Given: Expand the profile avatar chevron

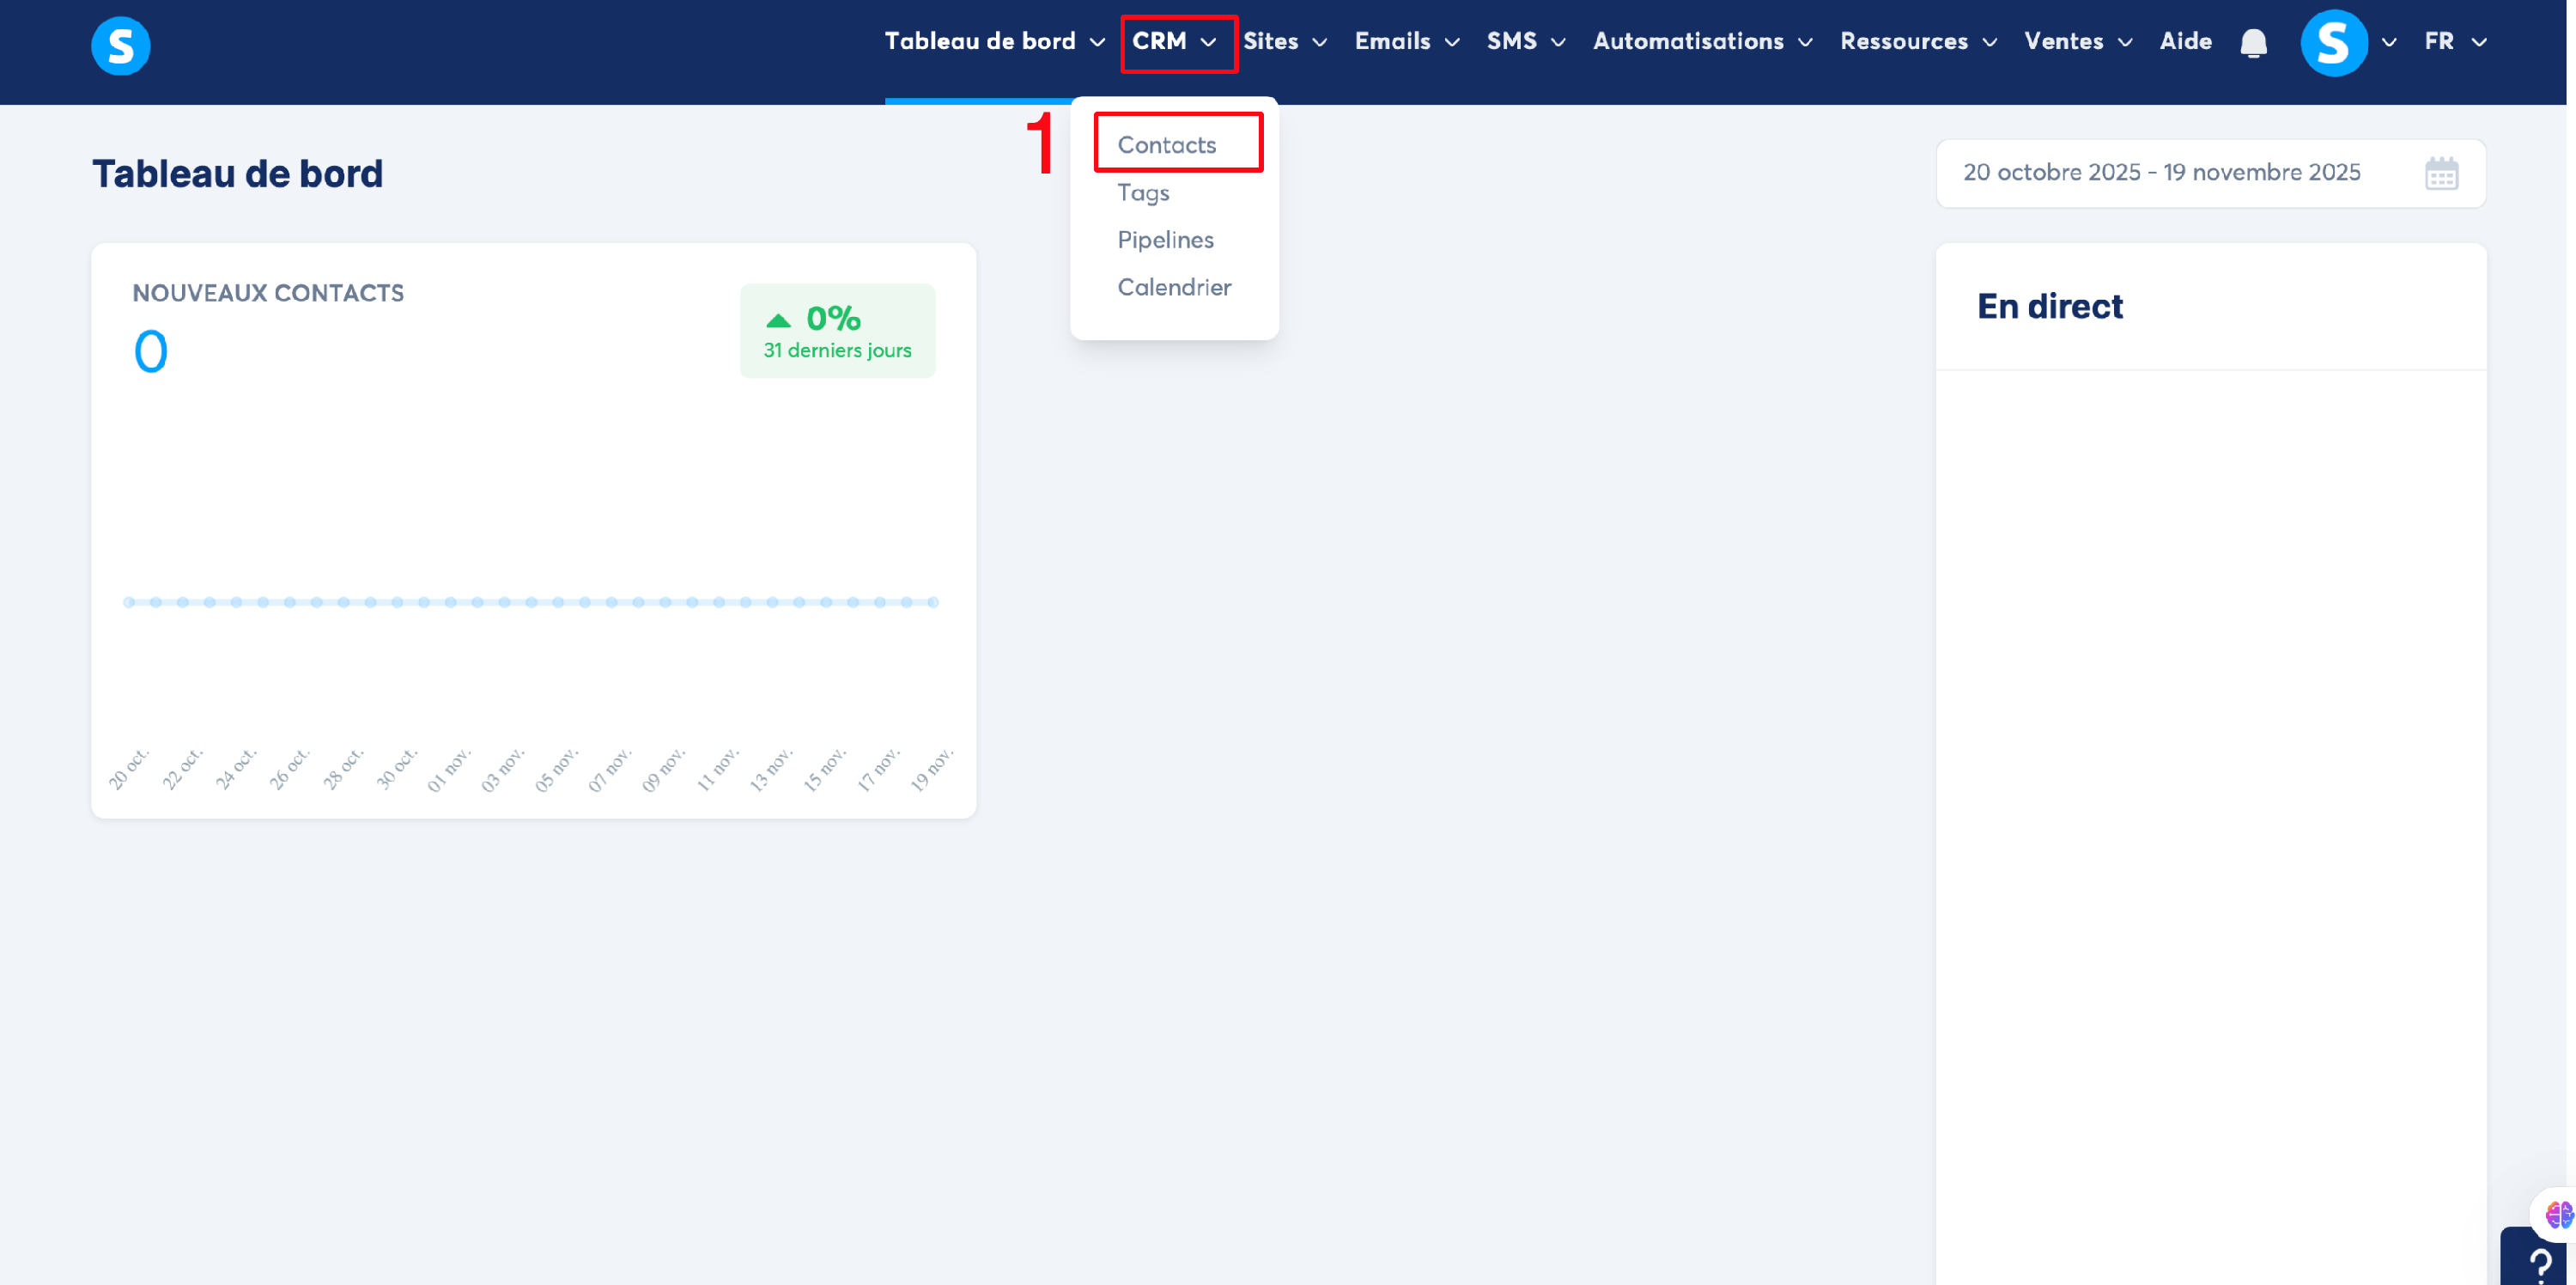Looking at the screenshot, I should 2389,43.
